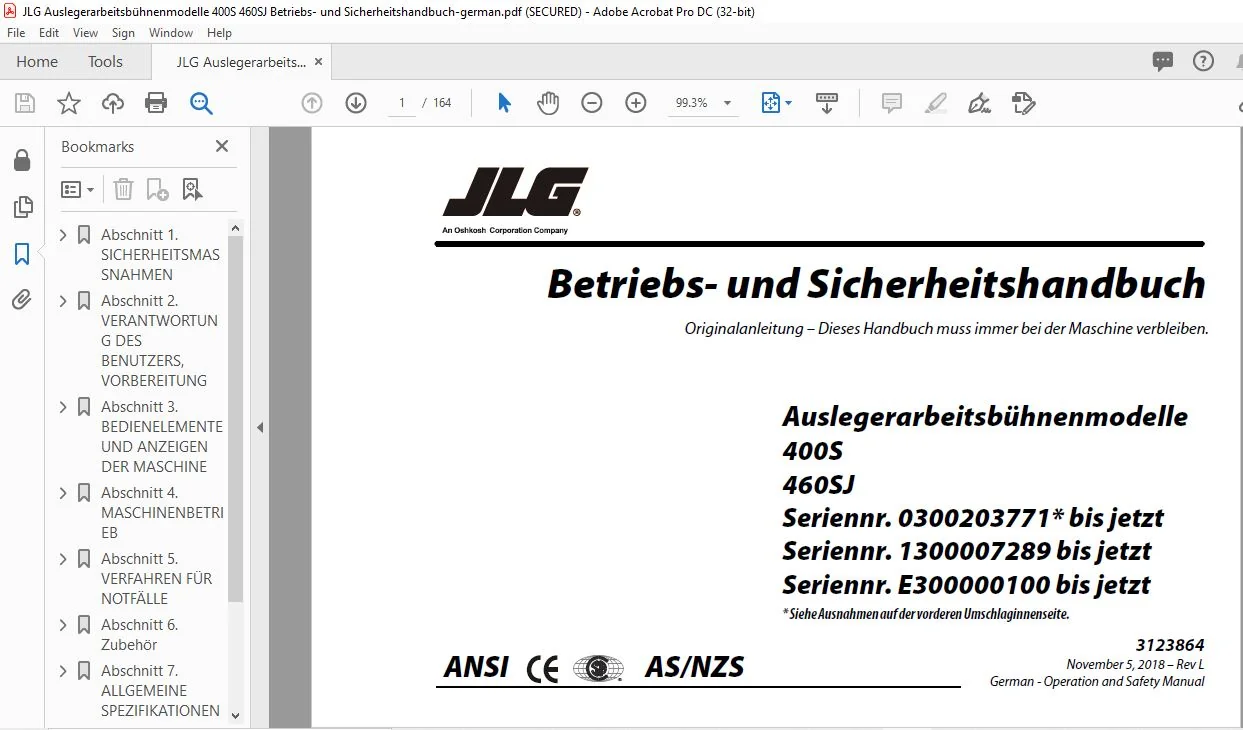Click the page number input field
Image resolution: width=1243 pixels, height=730 pixels.
click(x=401, y=103)
